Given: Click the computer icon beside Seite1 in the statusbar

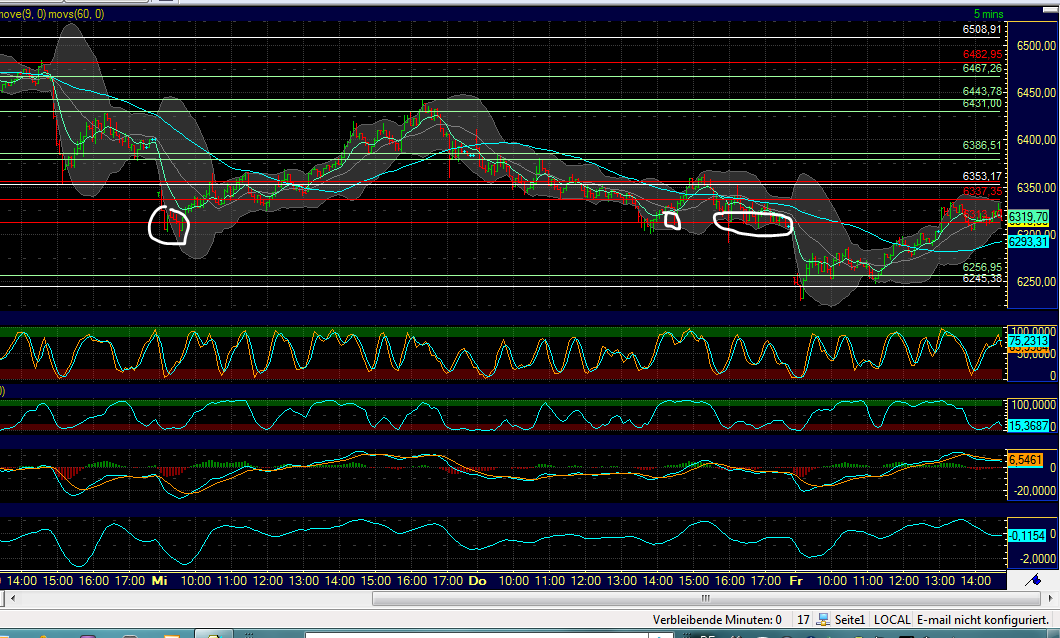Looking at the screenshot, I should click(824, 619).
